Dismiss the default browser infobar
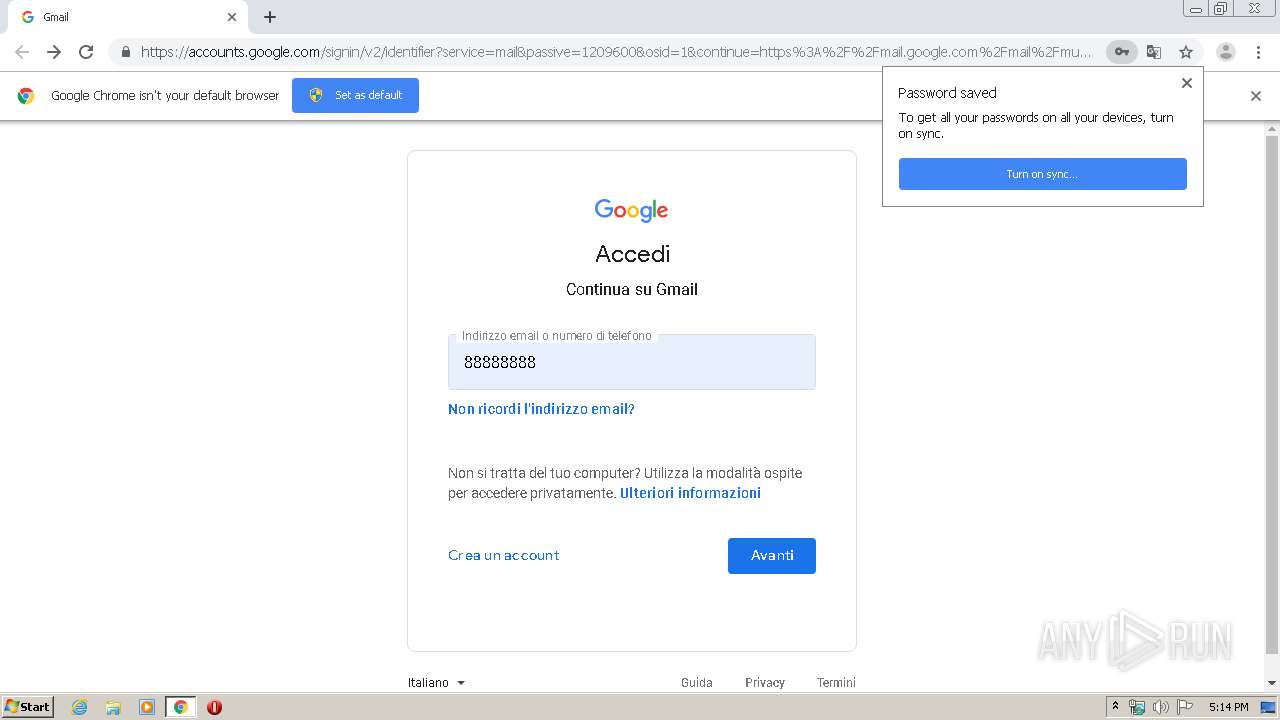The image size is (1280, 720). pos(1256,96)
